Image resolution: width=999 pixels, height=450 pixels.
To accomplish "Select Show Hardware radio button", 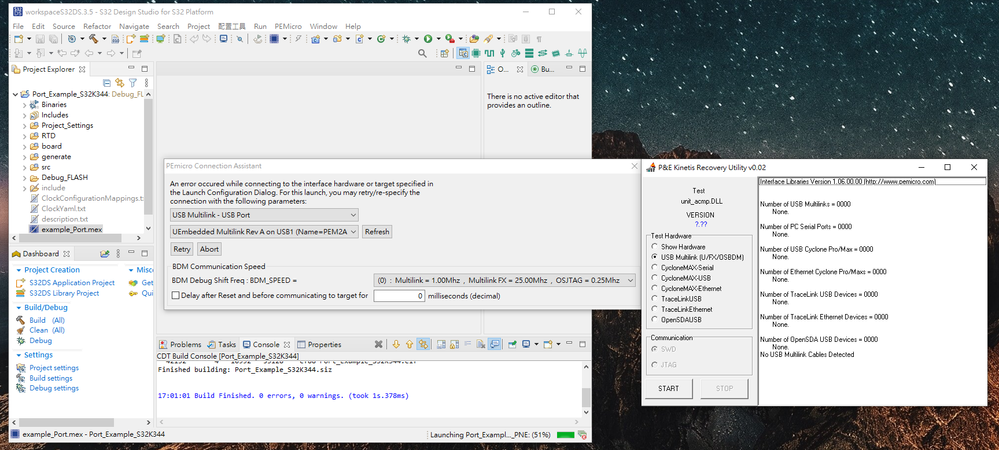I will coord(654,247).
